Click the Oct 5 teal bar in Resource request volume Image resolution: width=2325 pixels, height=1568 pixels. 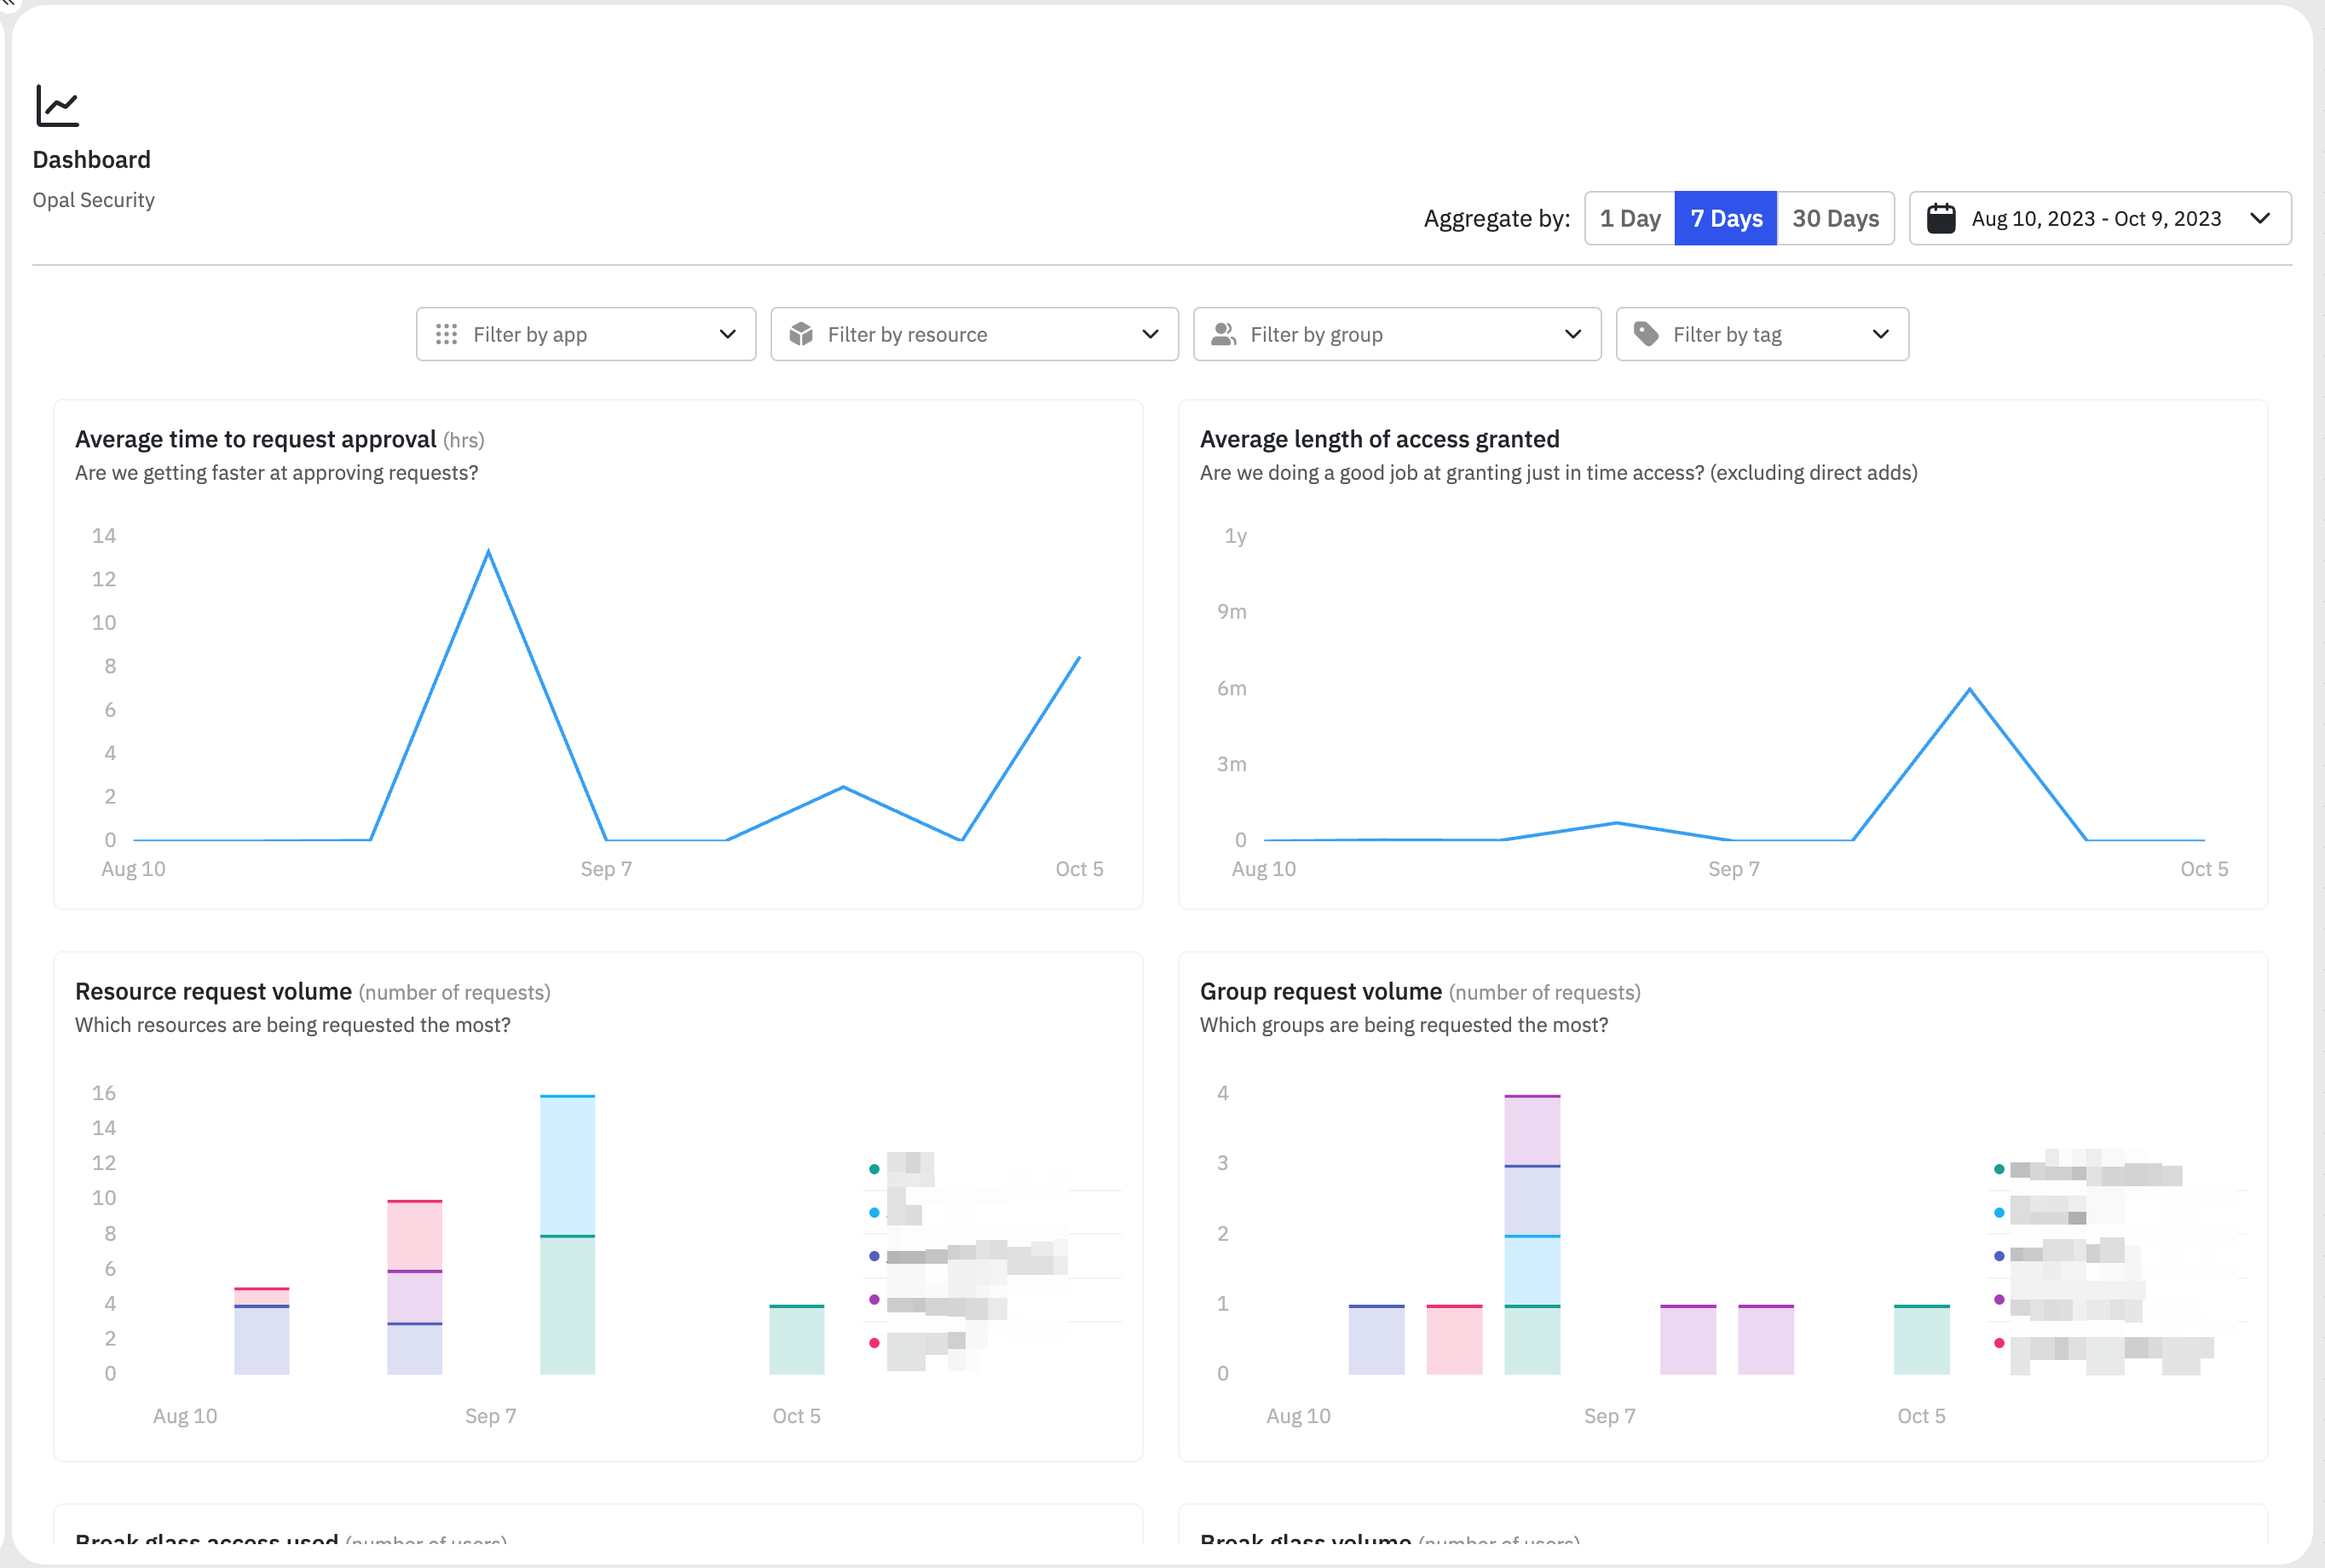point(797,1340)
